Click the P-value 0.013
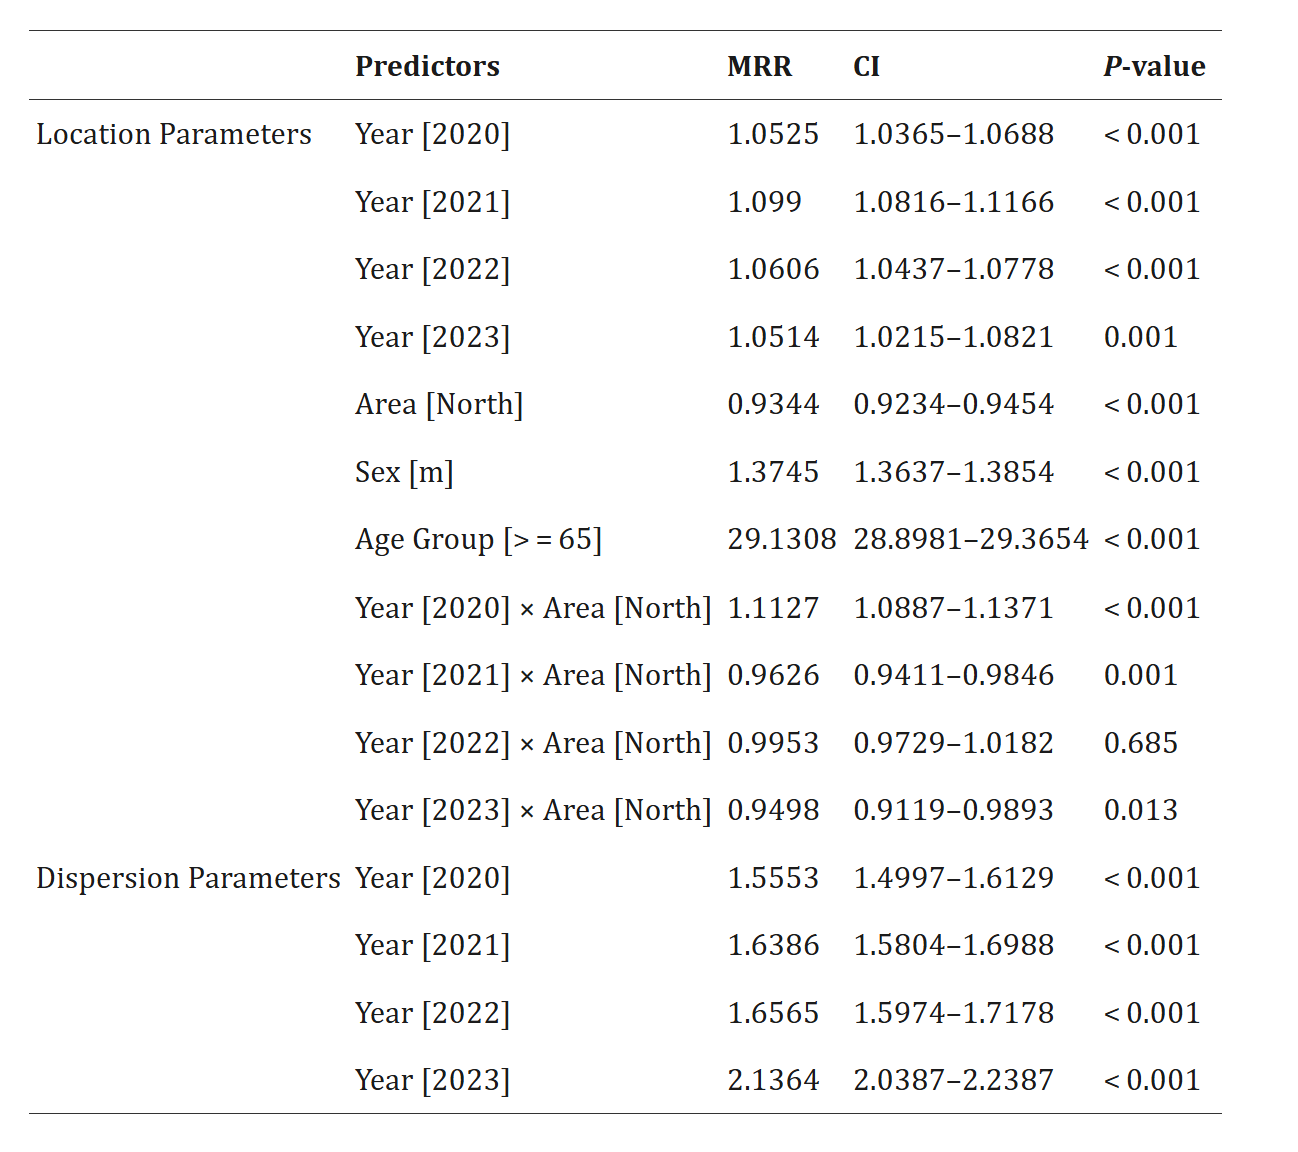Image resolution: width=1298 pixels, height=1152 pixels. click(1140, 810)
